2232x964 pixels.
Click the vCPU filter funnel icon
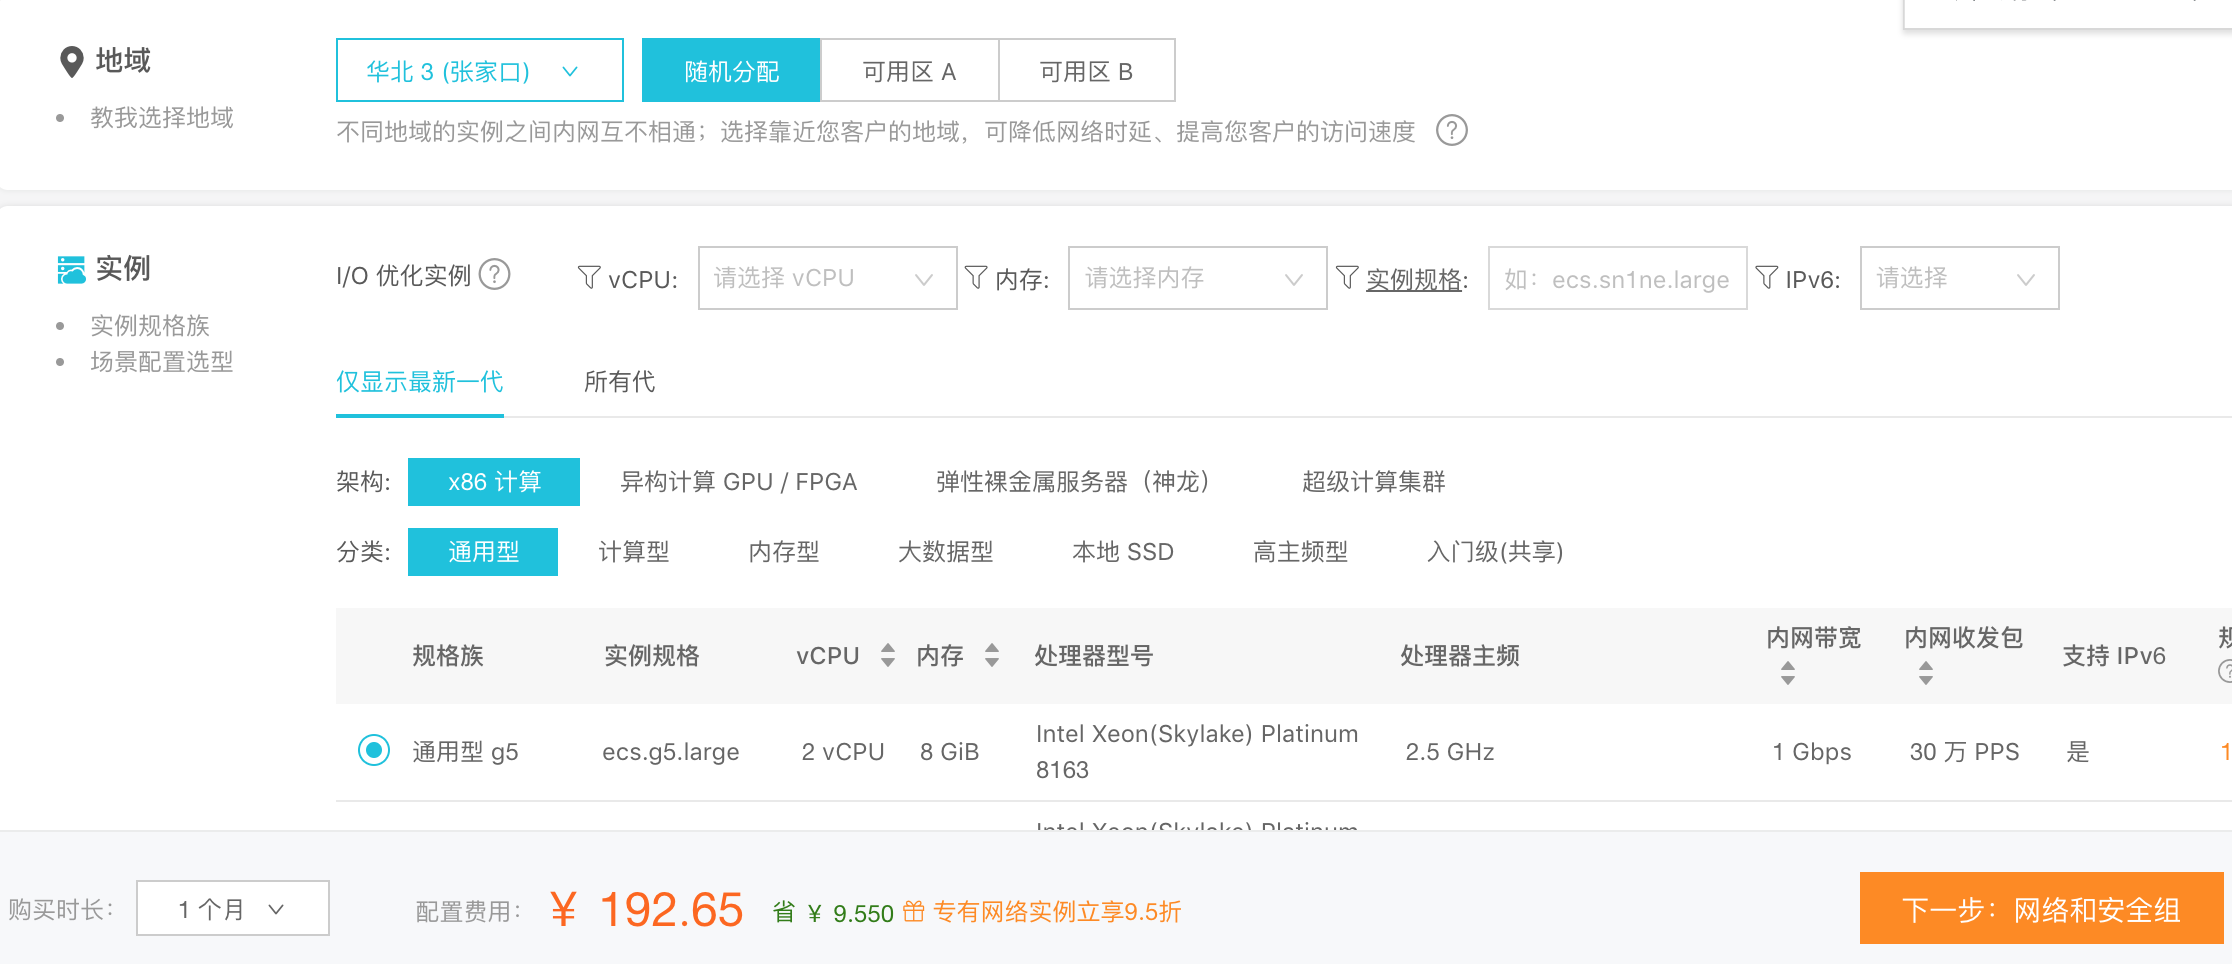589,277
